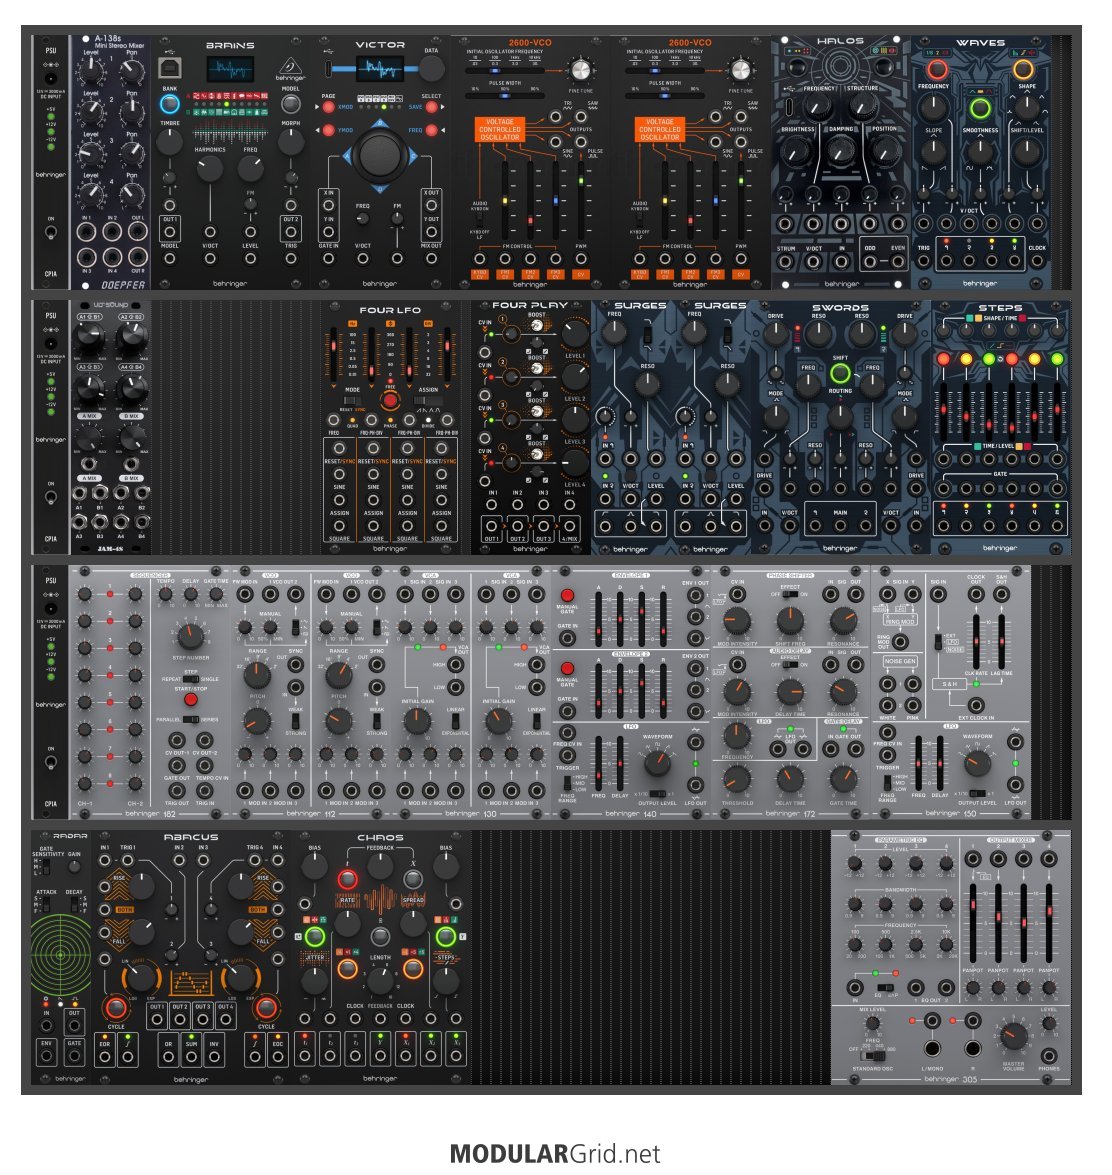Image resolution: width=1112 pixels, height=1175 pixels.
Task: Click the CLOCK jack on Waves
Action: (1037, 262)
